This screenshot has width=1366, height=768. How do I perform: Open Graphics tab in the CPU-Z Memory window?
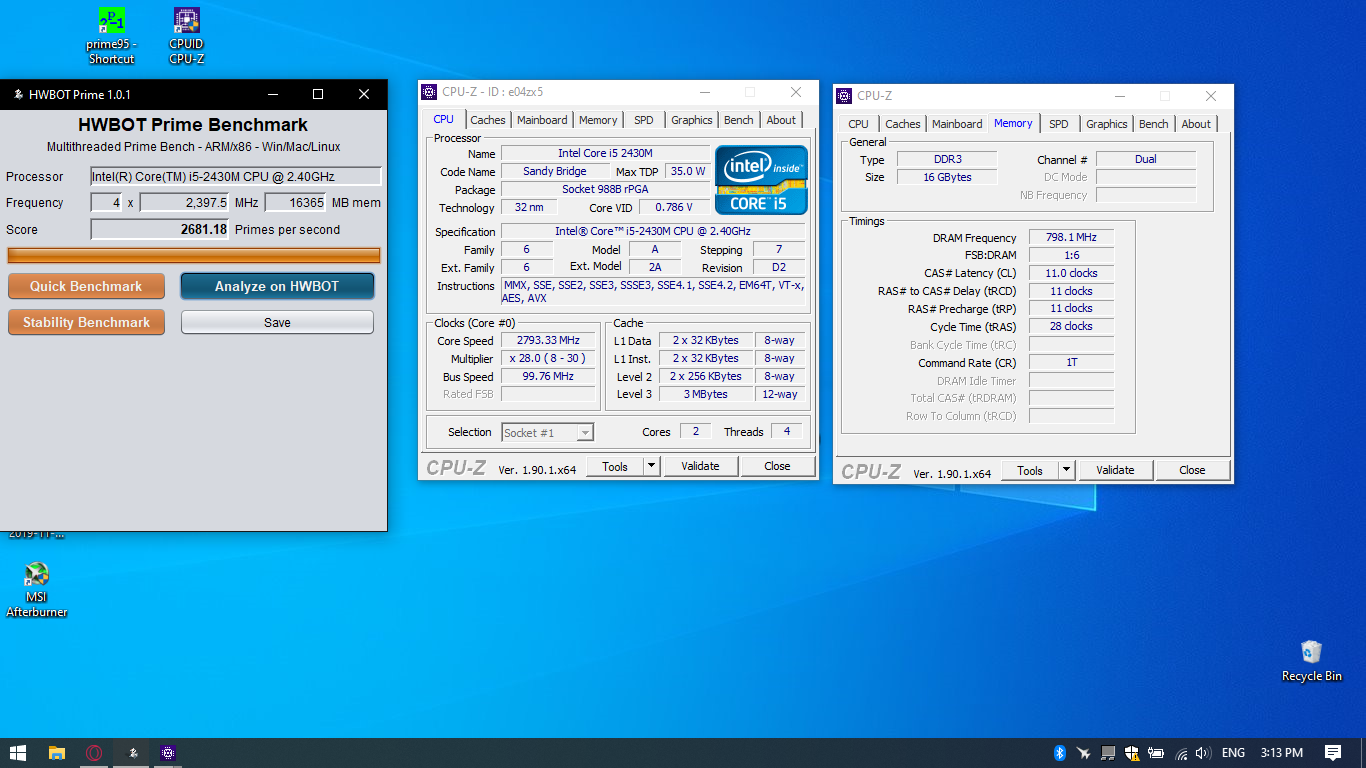coord(1107,124)
